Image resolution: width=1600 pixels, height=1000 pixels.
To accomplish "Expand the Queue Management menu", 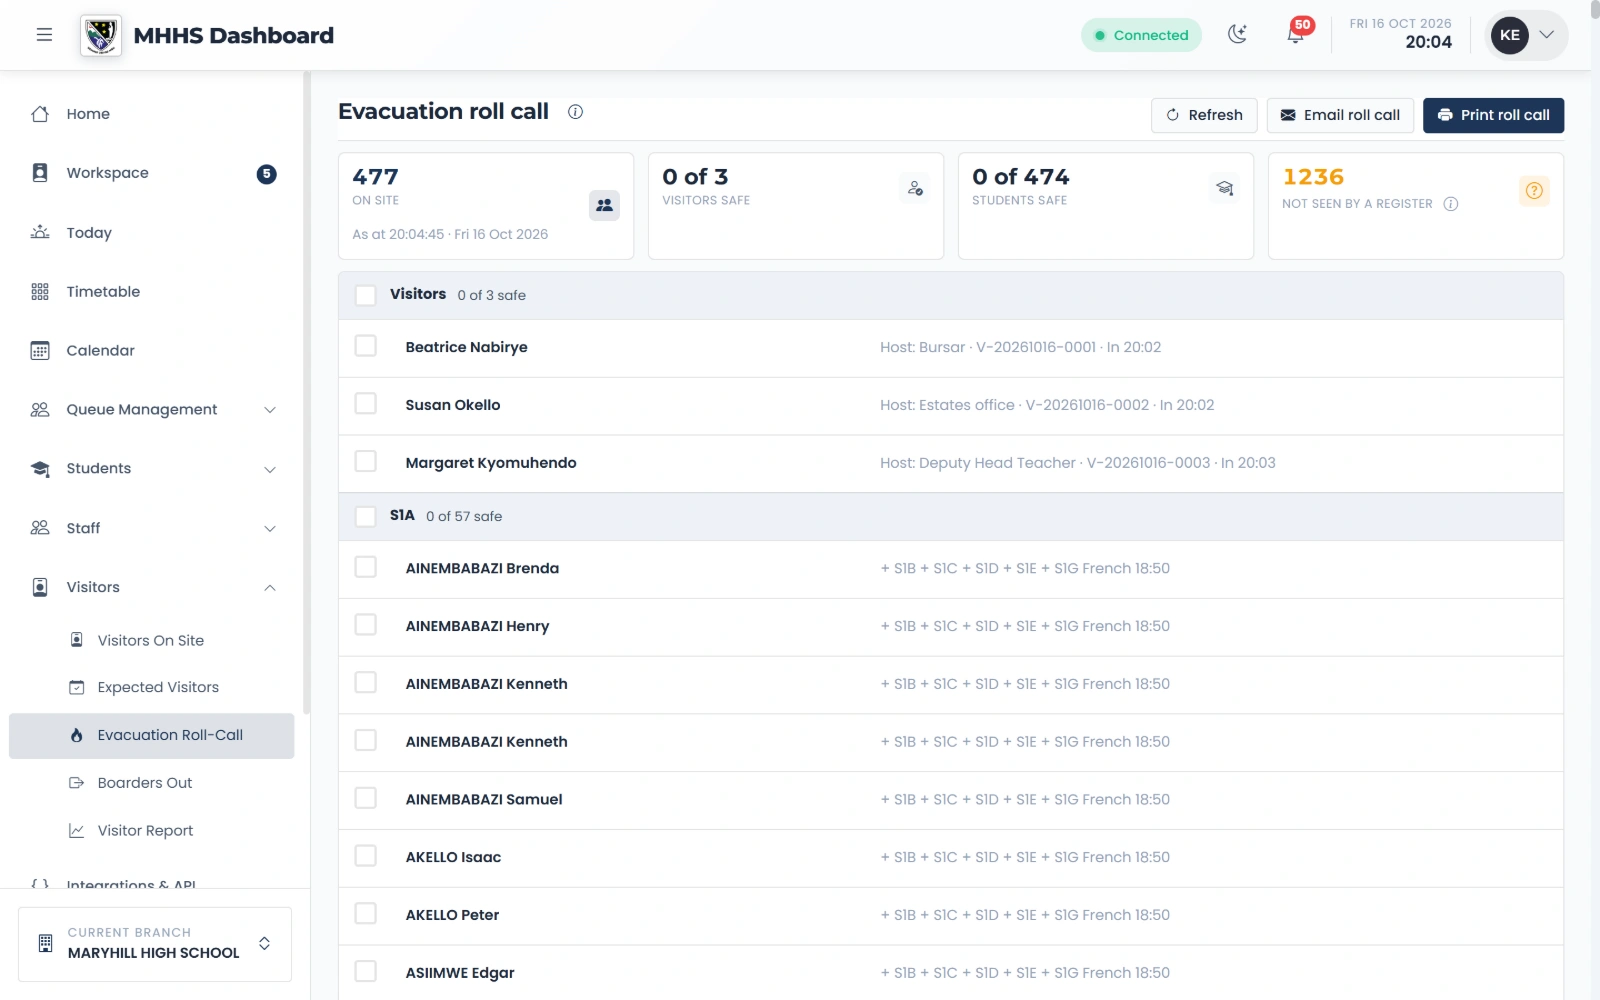I will click(152, 410).
